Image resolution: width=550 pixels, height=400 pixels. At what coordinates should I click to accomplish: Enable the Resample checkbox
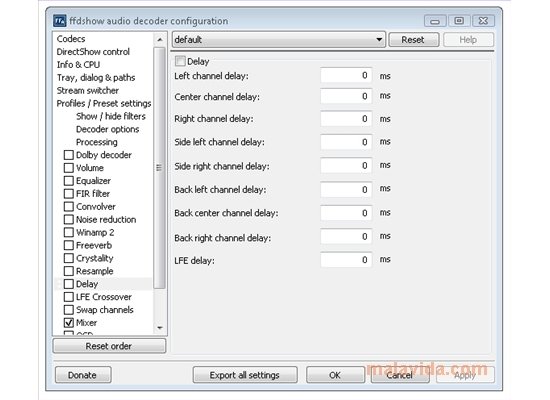pyautogui.click(x=69, y=271)
